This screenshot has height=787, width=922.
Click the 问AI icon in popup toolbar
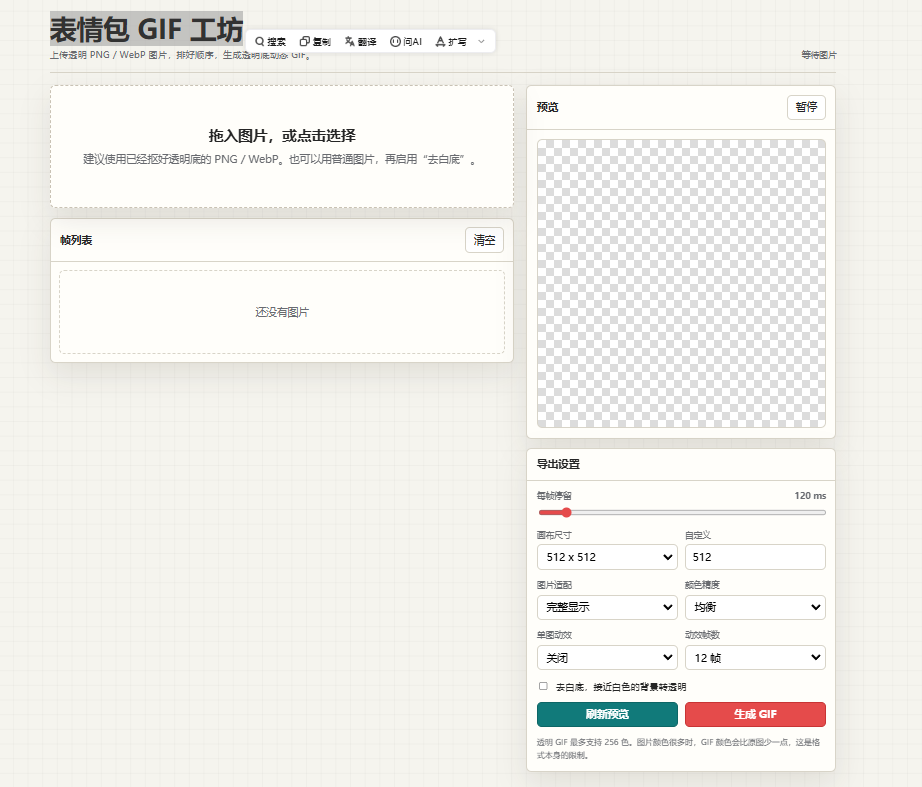click(395, 42)
